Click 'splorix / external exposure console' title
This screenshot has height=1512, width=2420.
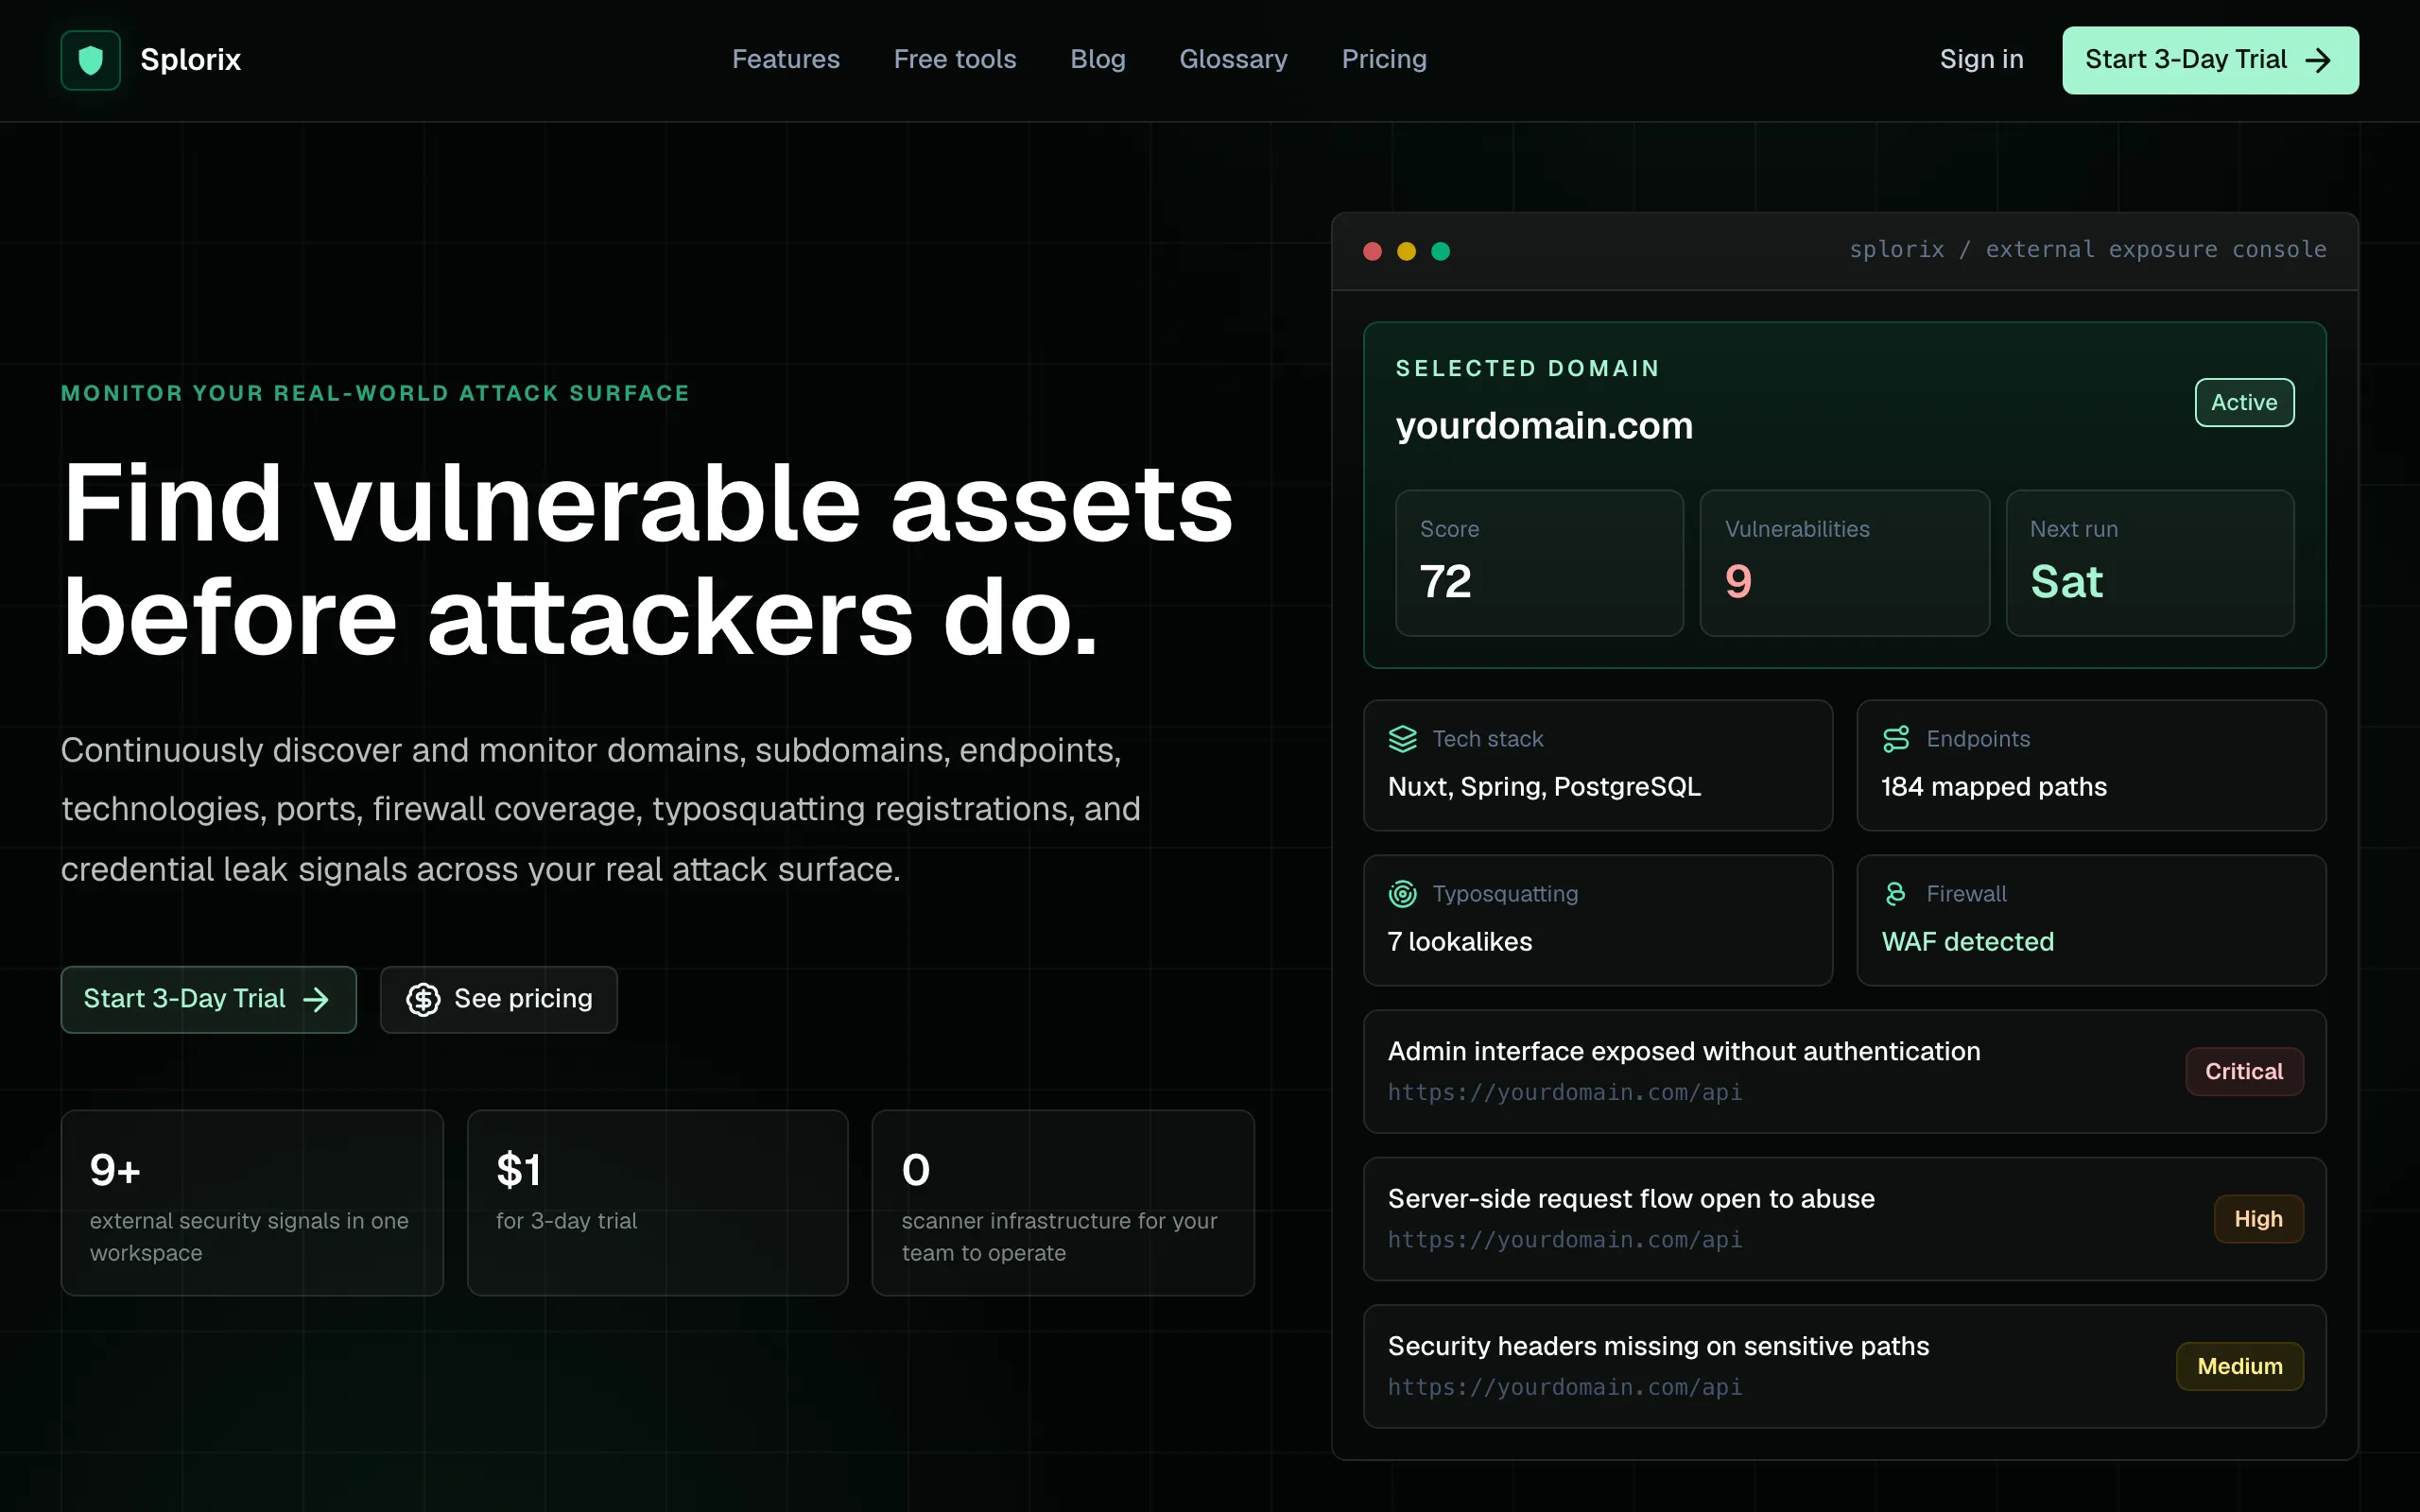pyautogui.click(x=2087, y=250)
